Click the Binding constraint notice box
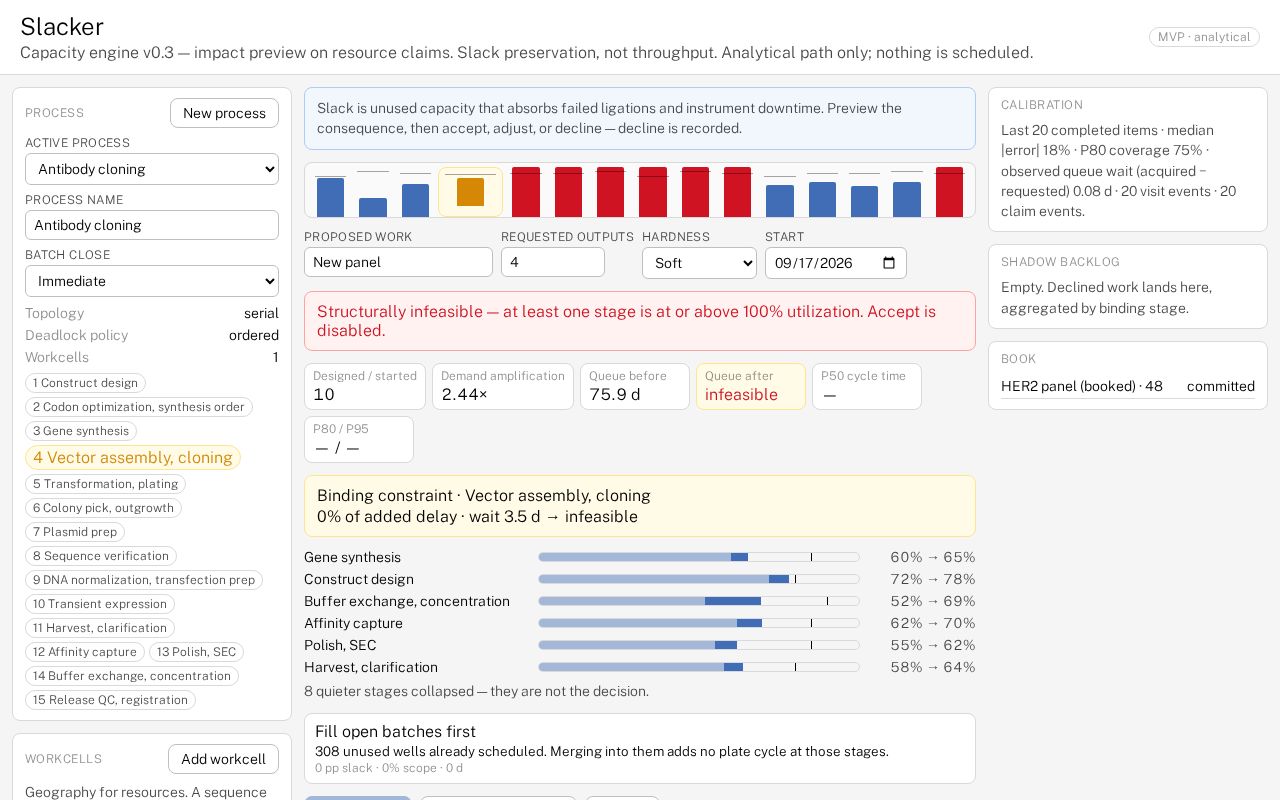The image size is (1280, 800). click(x=640, y=506)
